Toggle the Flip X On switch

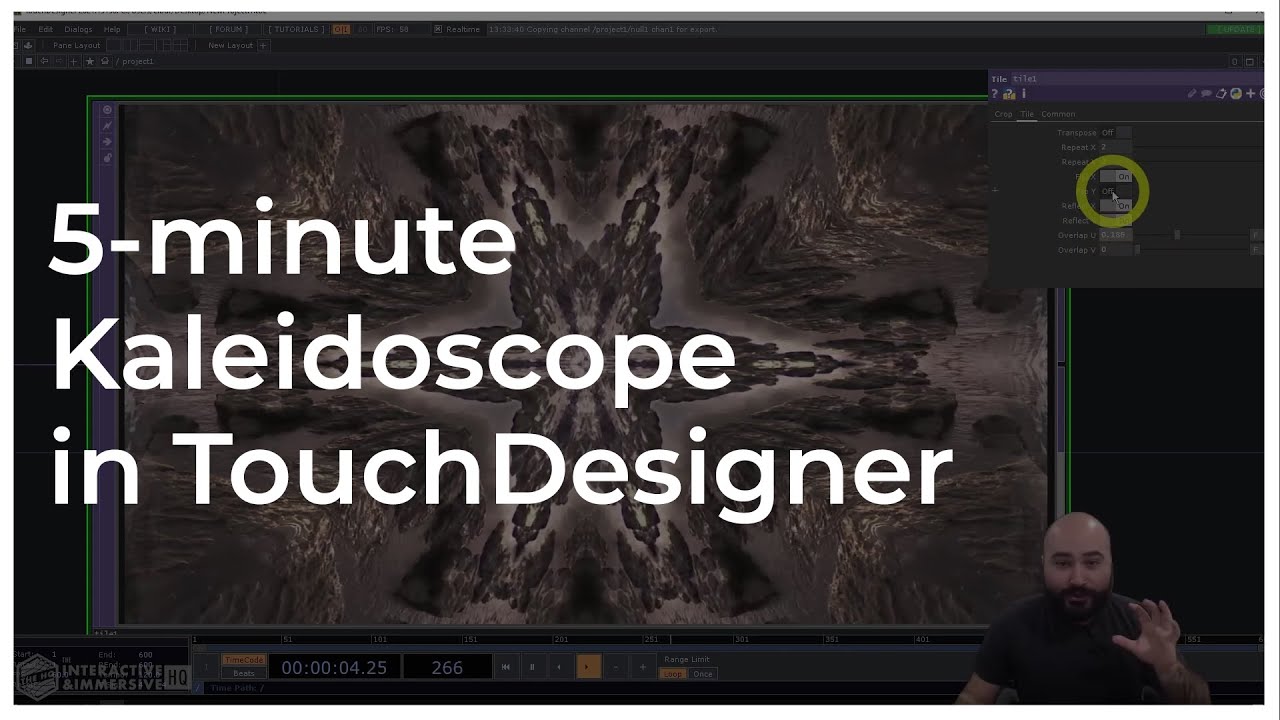[x=1115, y=176]
